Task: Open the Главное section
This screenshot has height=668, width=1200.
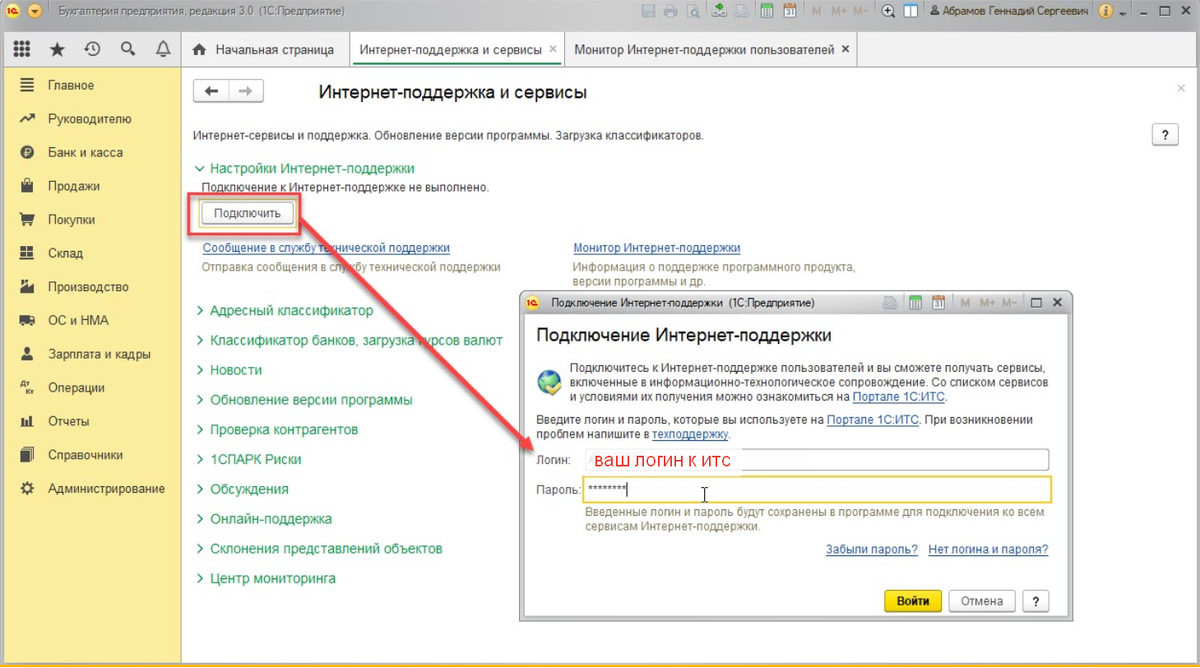Action: tap(92, 85)
